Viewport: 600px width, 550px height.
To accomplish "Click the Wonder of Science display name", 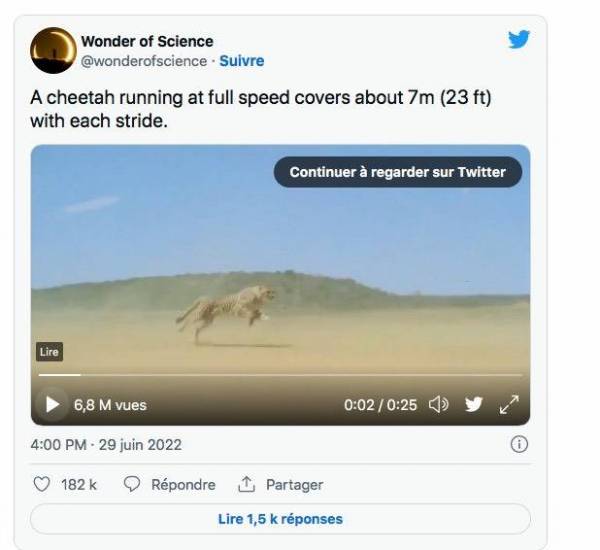I will point(147,42).
